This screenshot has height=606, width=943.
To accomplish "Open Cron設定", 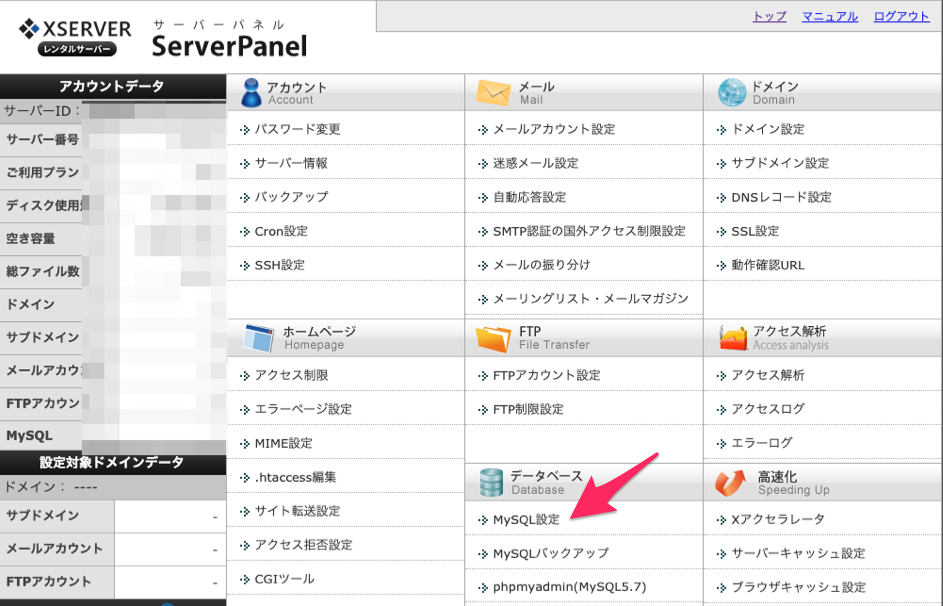I will click(x=281, y=231).
